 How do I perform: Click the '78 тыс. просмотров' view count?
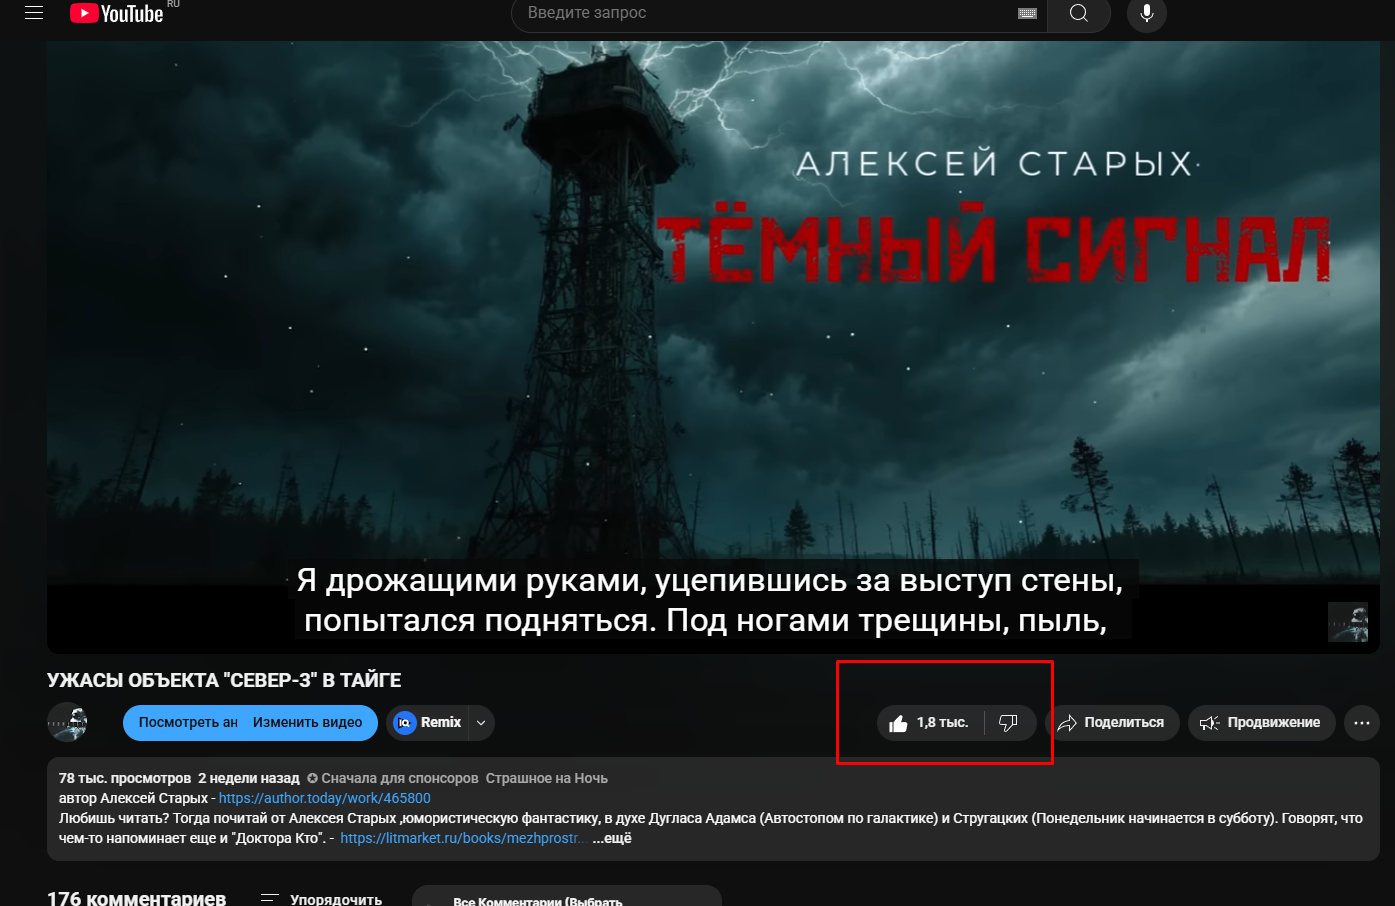coord(125,778)
